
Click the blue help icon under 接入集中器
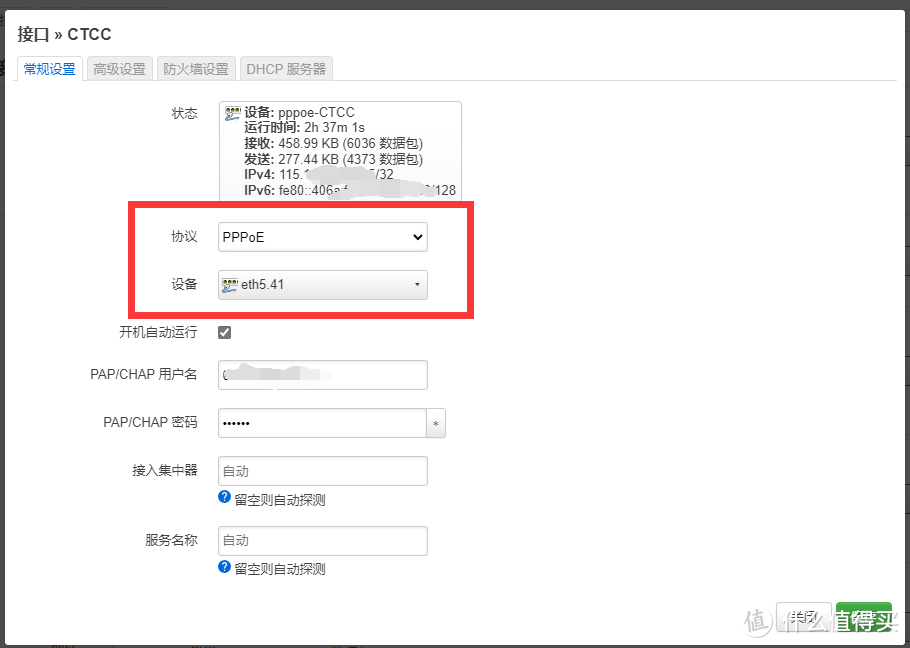[x=224, y=497]
